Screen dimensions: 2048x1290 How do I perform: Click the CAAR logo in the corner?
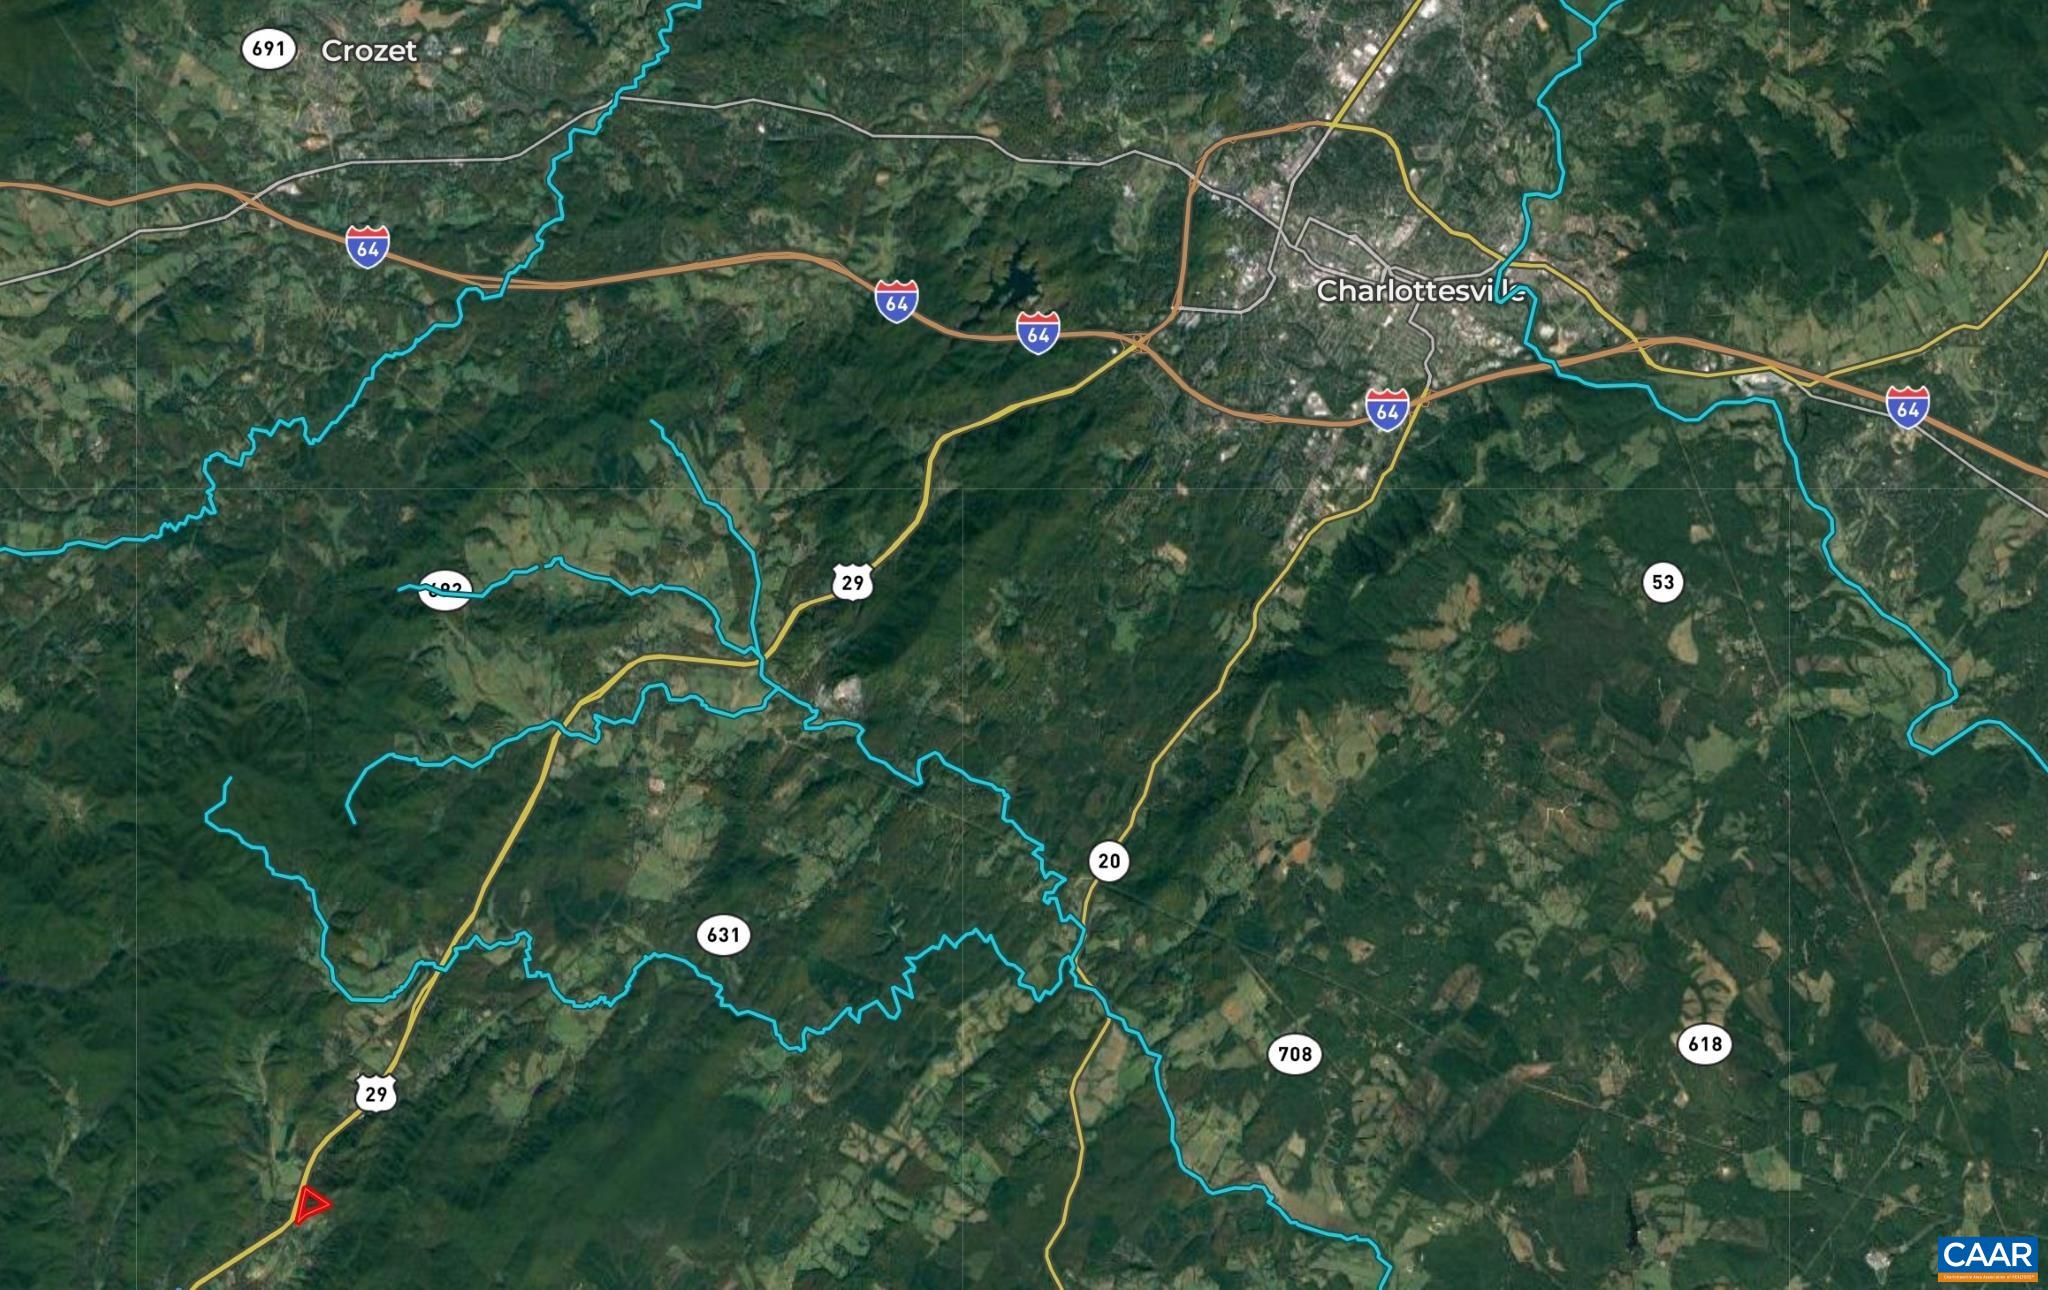click(x=1988, y=1259)
